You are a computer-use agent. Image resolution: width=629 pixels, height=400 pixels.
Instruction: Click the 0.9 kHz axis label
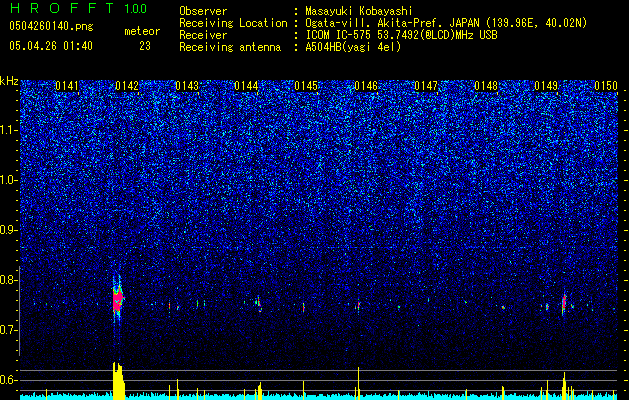(x=9, y=230)
